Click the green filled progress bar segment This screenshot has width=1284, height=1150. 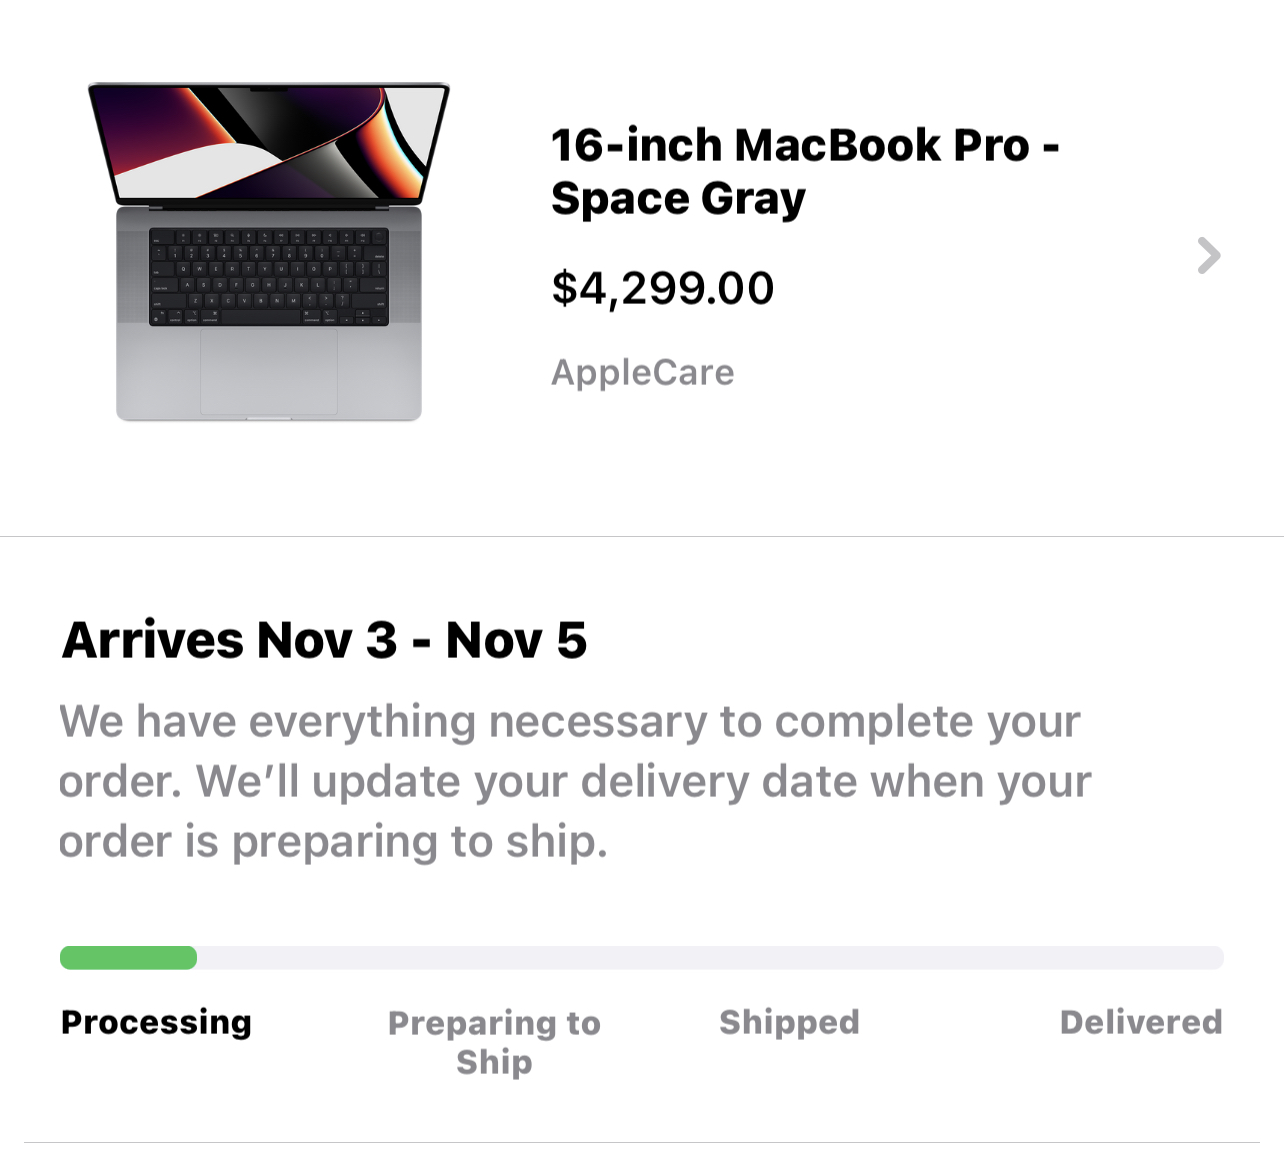click(128, 958)
